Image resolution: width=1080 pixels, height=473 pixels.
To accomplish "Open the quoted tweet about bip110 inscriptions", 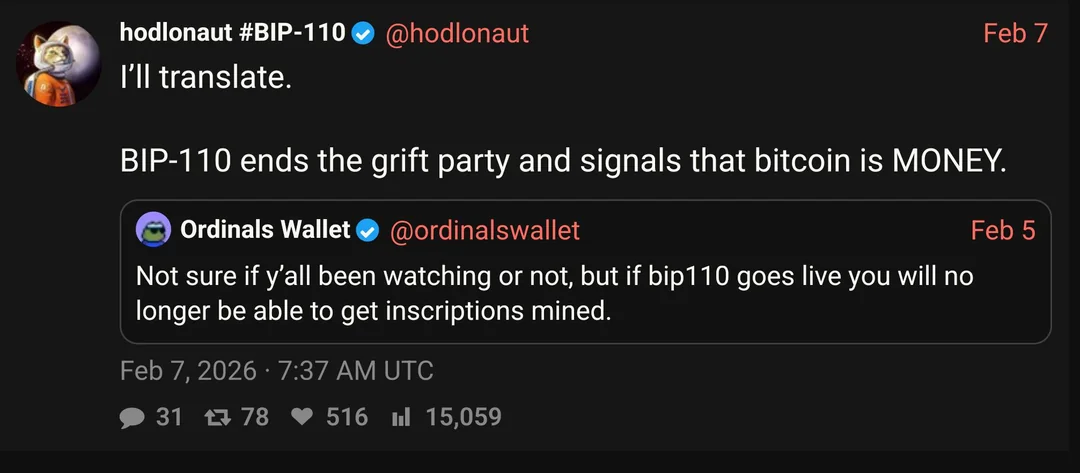I will point(554,293).
